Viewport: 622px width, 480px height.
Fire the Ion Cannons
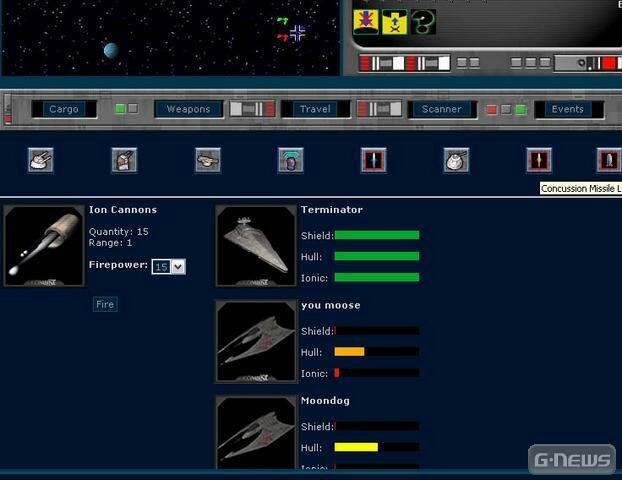105,304
